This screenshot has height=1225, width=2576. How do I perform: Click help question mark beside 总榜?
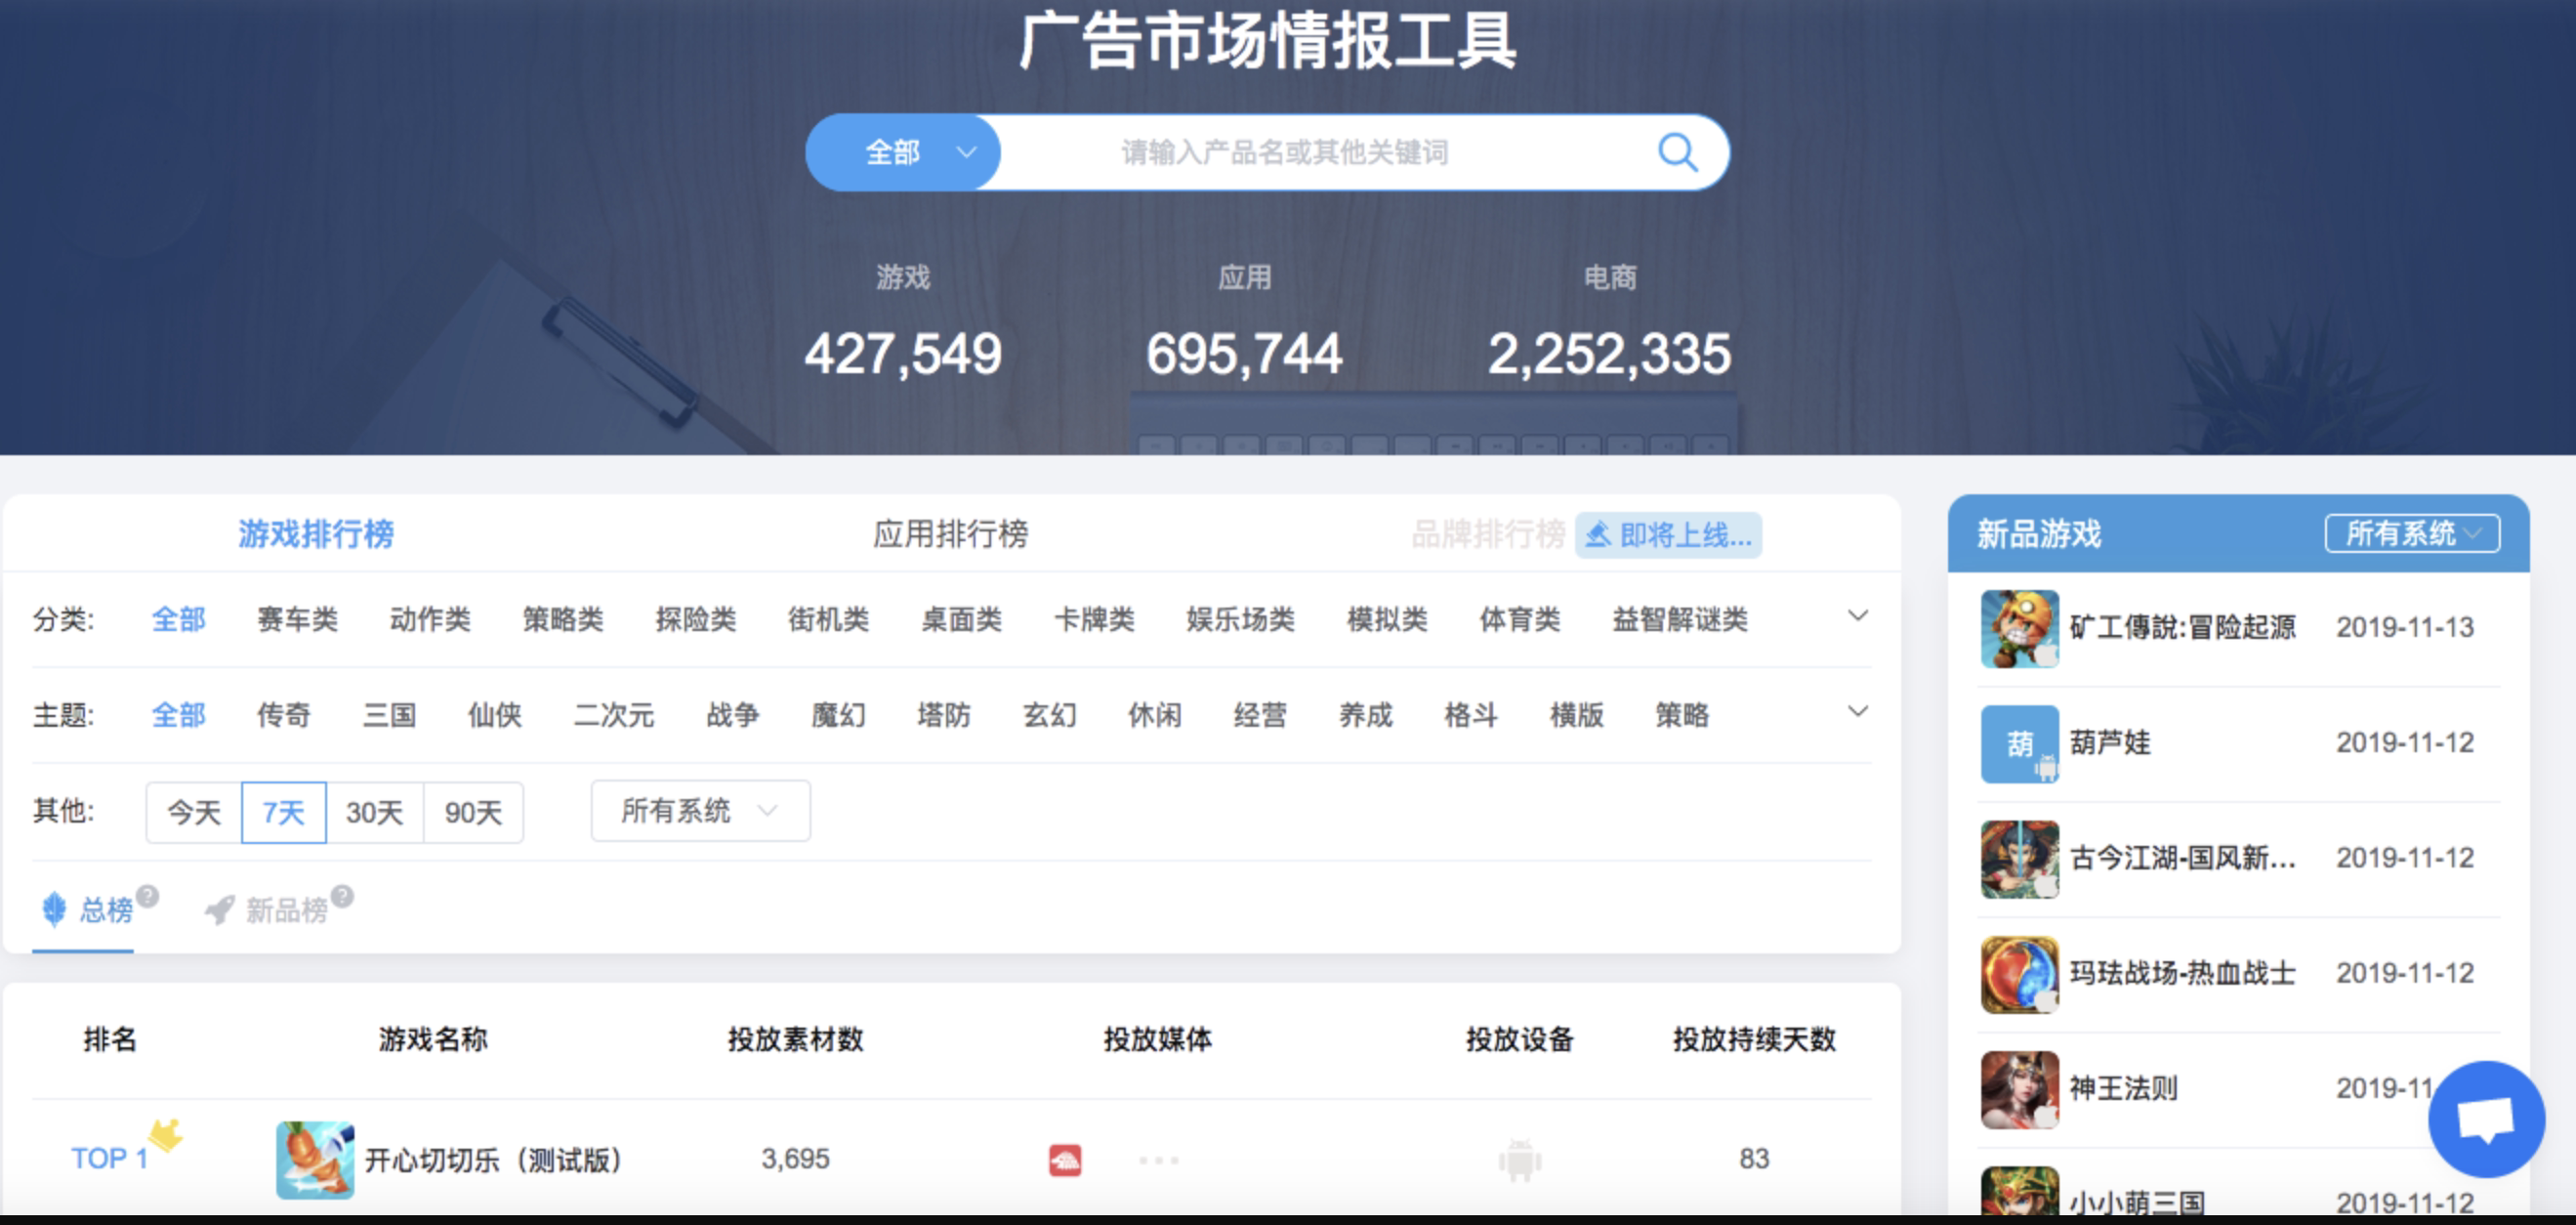click(x=148, y=895)
